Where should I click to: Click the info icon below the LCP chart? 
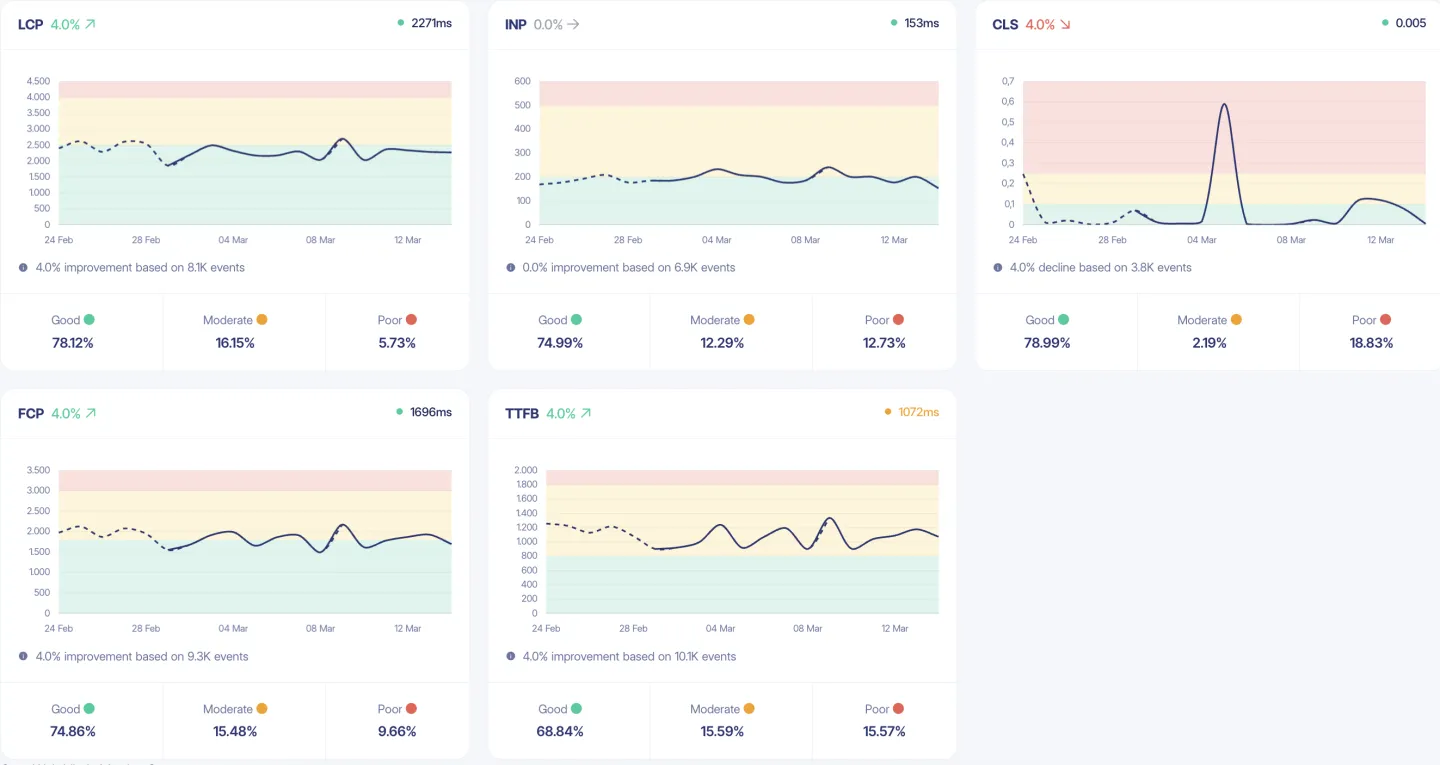pos(23,267)
